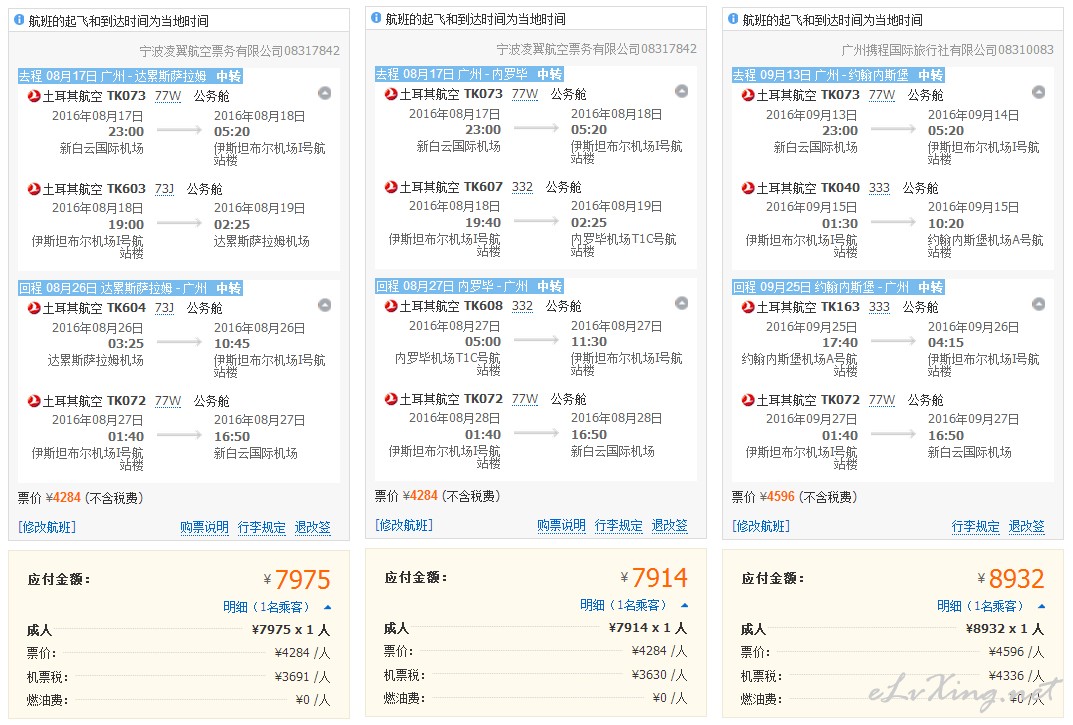
Task: Show 退改签 rules for the 内罗毕 itinerary
Action: [x=670, y=525]
